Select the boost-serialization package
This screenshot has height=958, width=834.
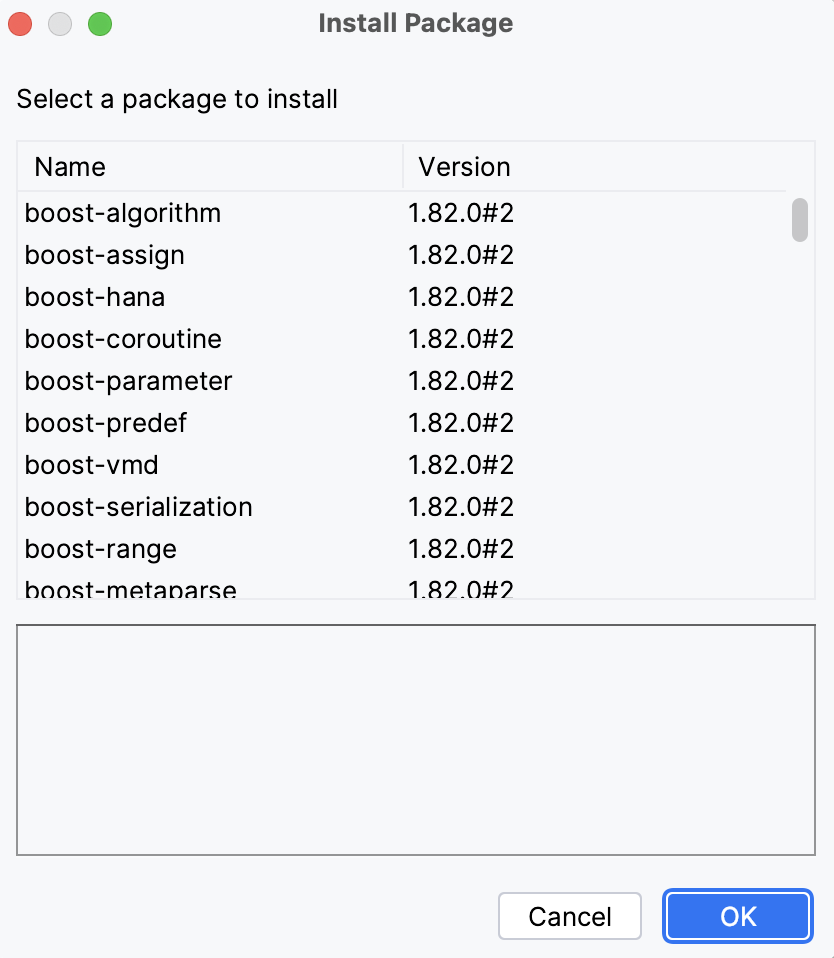(138, 507)
